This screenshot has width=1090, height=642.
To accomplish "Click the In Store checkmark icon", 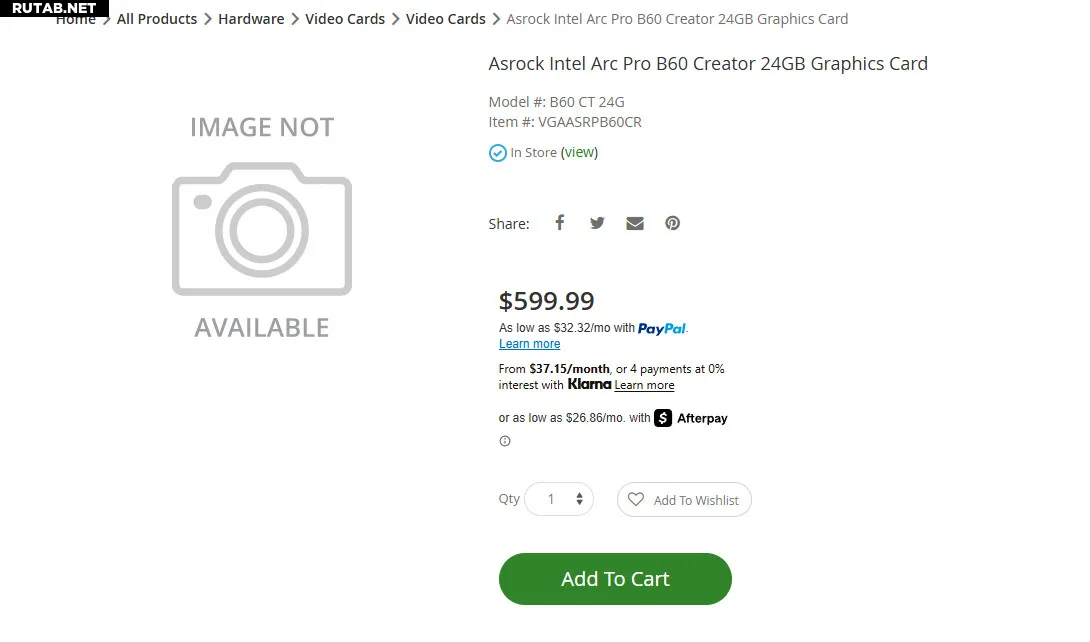I will pyautogui.click(x=498, y=153).
